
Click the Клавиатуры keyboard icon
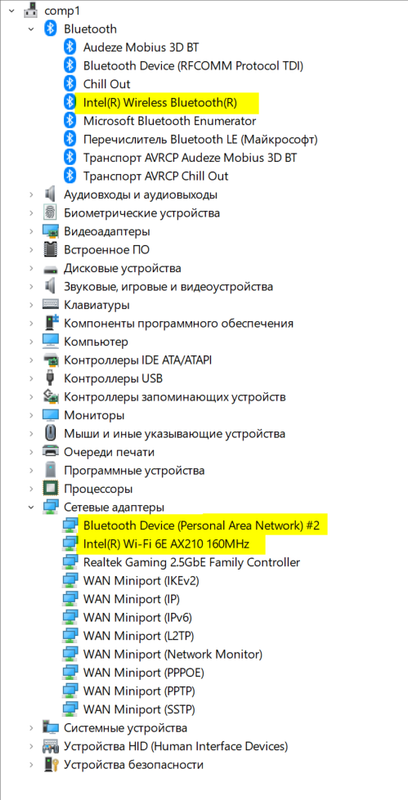click(50, 305)
